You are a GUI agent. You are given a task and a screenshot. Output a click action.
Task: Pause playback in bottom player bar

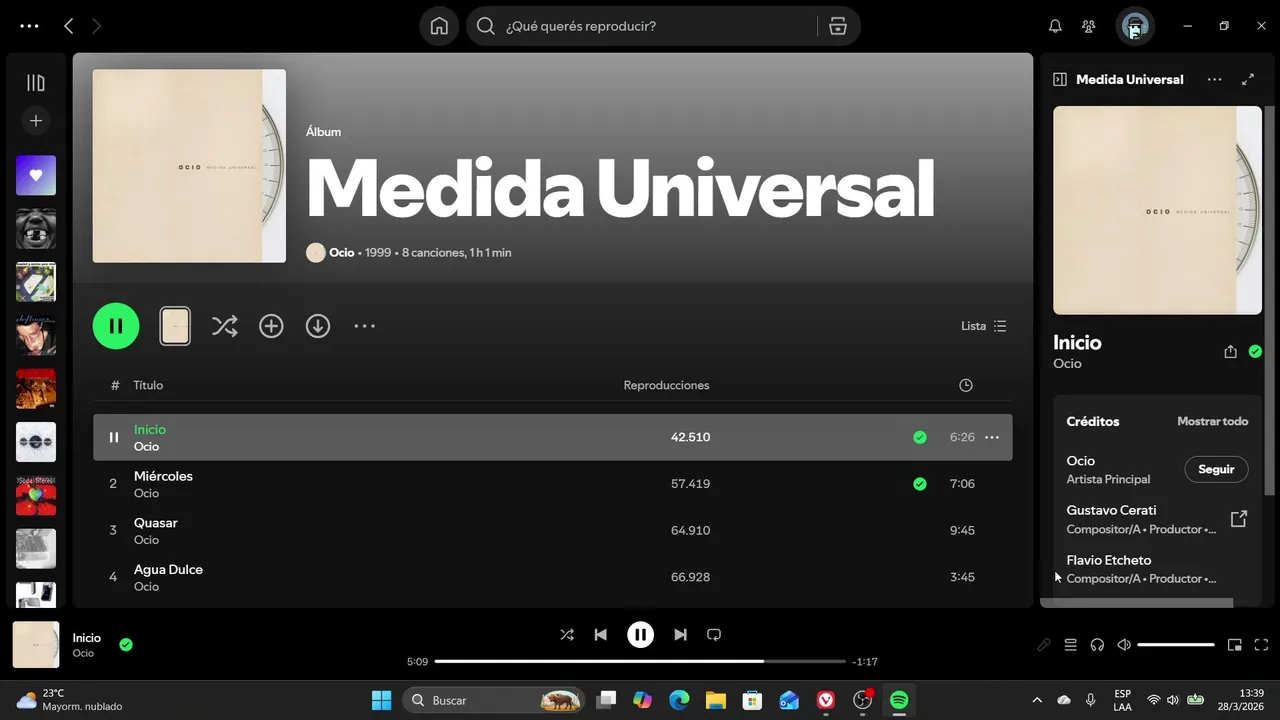[x=640, y=635]
